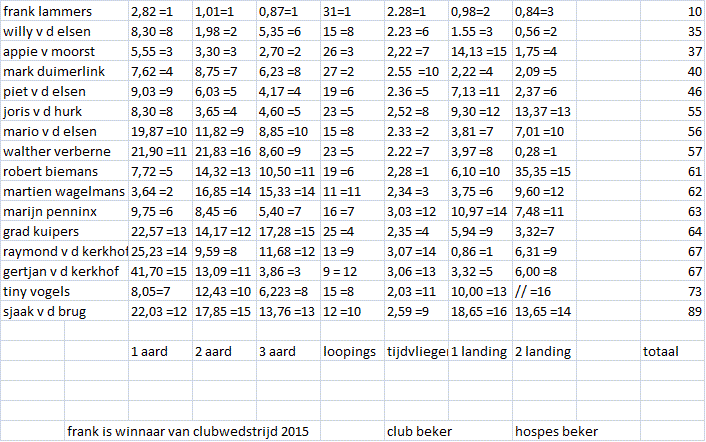
Task: Click the cell with 35,35 =15
Action: click(544, 171)
